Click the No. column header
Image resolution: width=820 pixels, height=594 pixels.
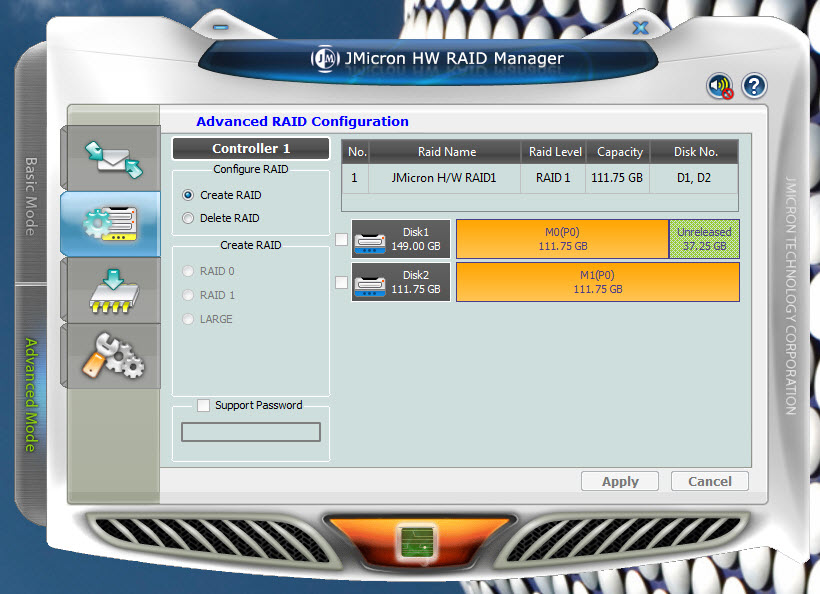357,152
